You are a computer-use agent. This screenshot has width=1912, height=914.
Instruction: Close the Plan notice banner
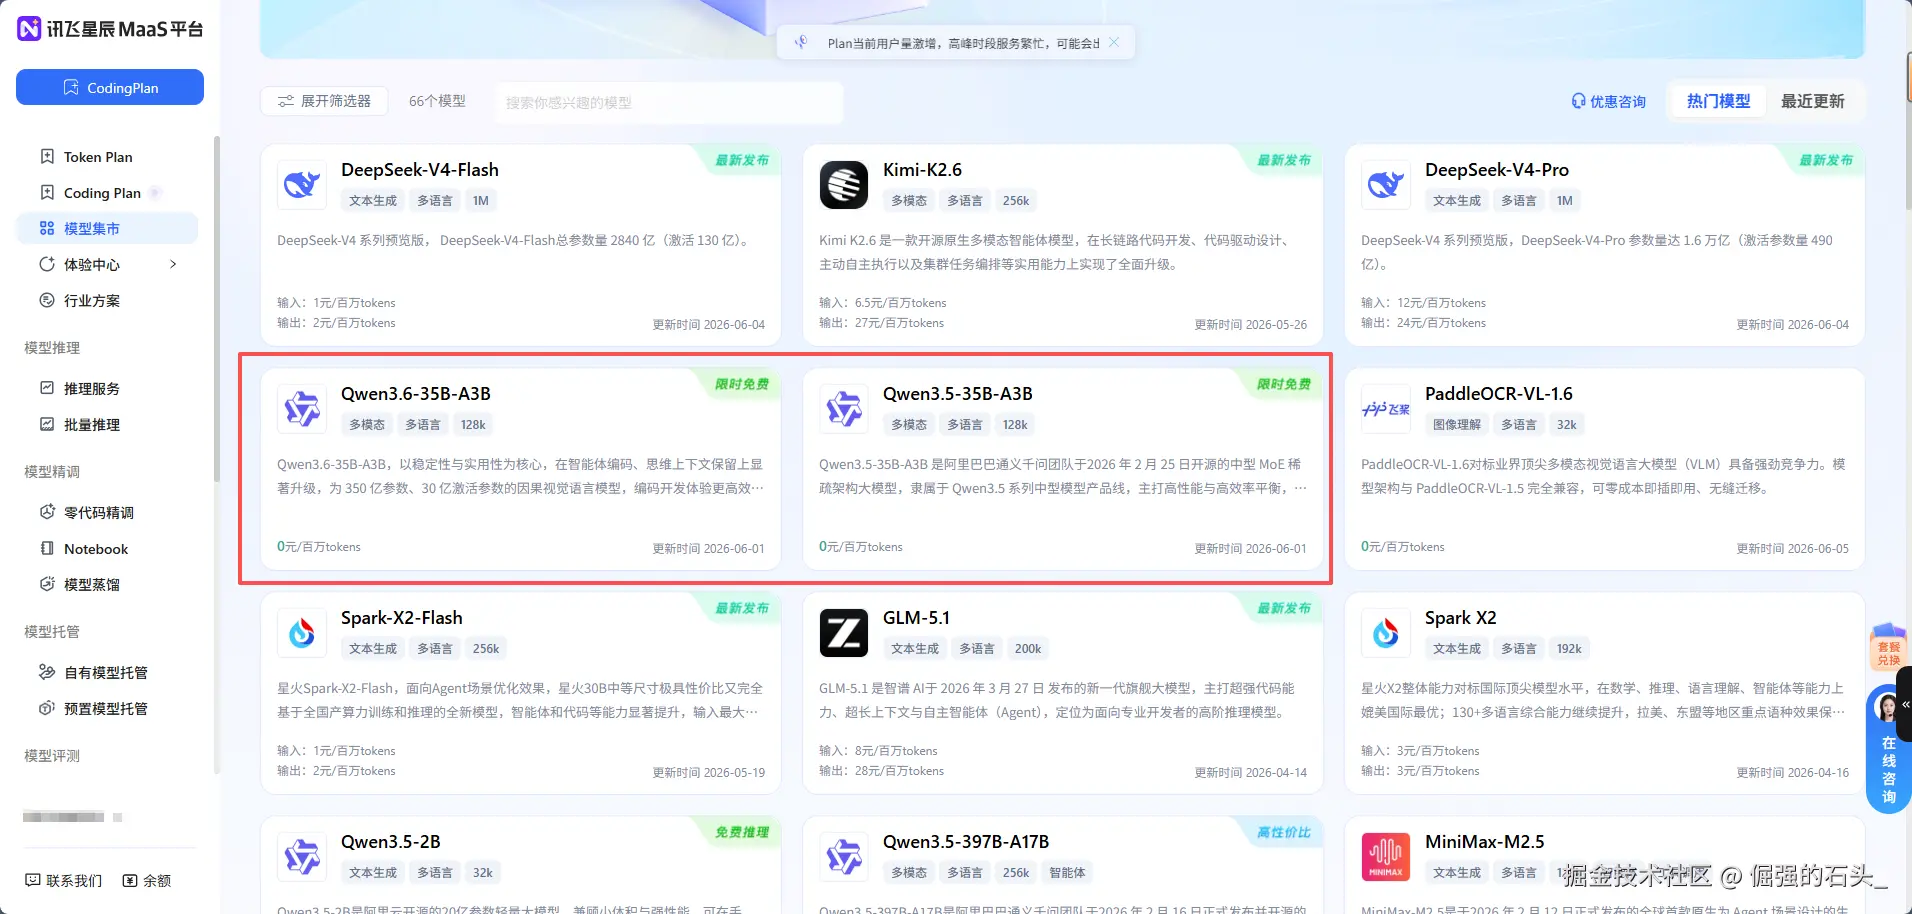1114,42
